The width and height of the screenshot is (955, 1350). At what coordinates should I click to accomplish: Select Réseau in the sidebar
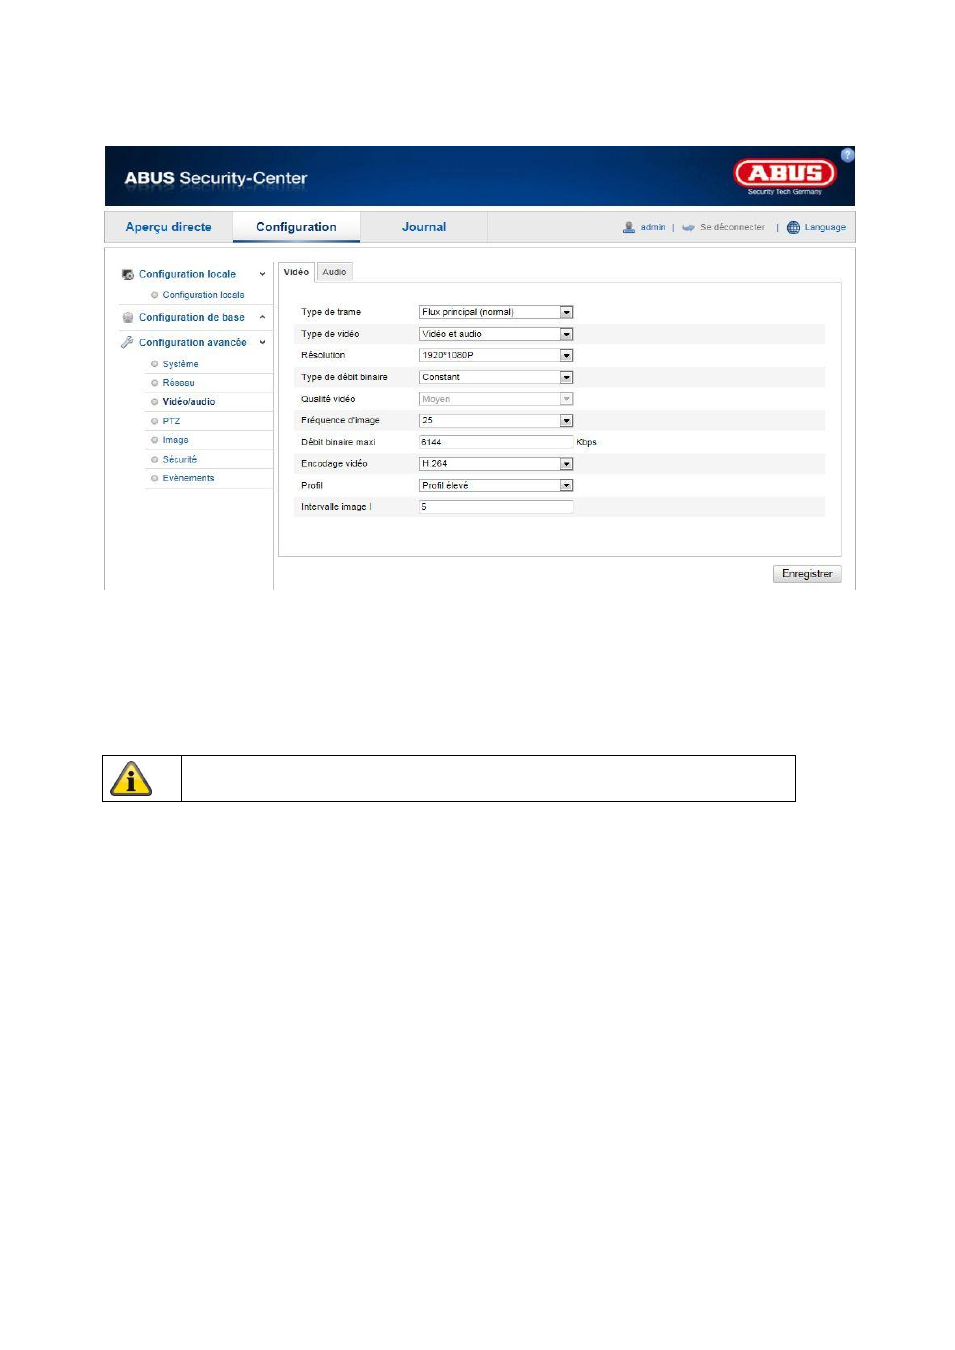pyautogui.click(x=178, y=383)
